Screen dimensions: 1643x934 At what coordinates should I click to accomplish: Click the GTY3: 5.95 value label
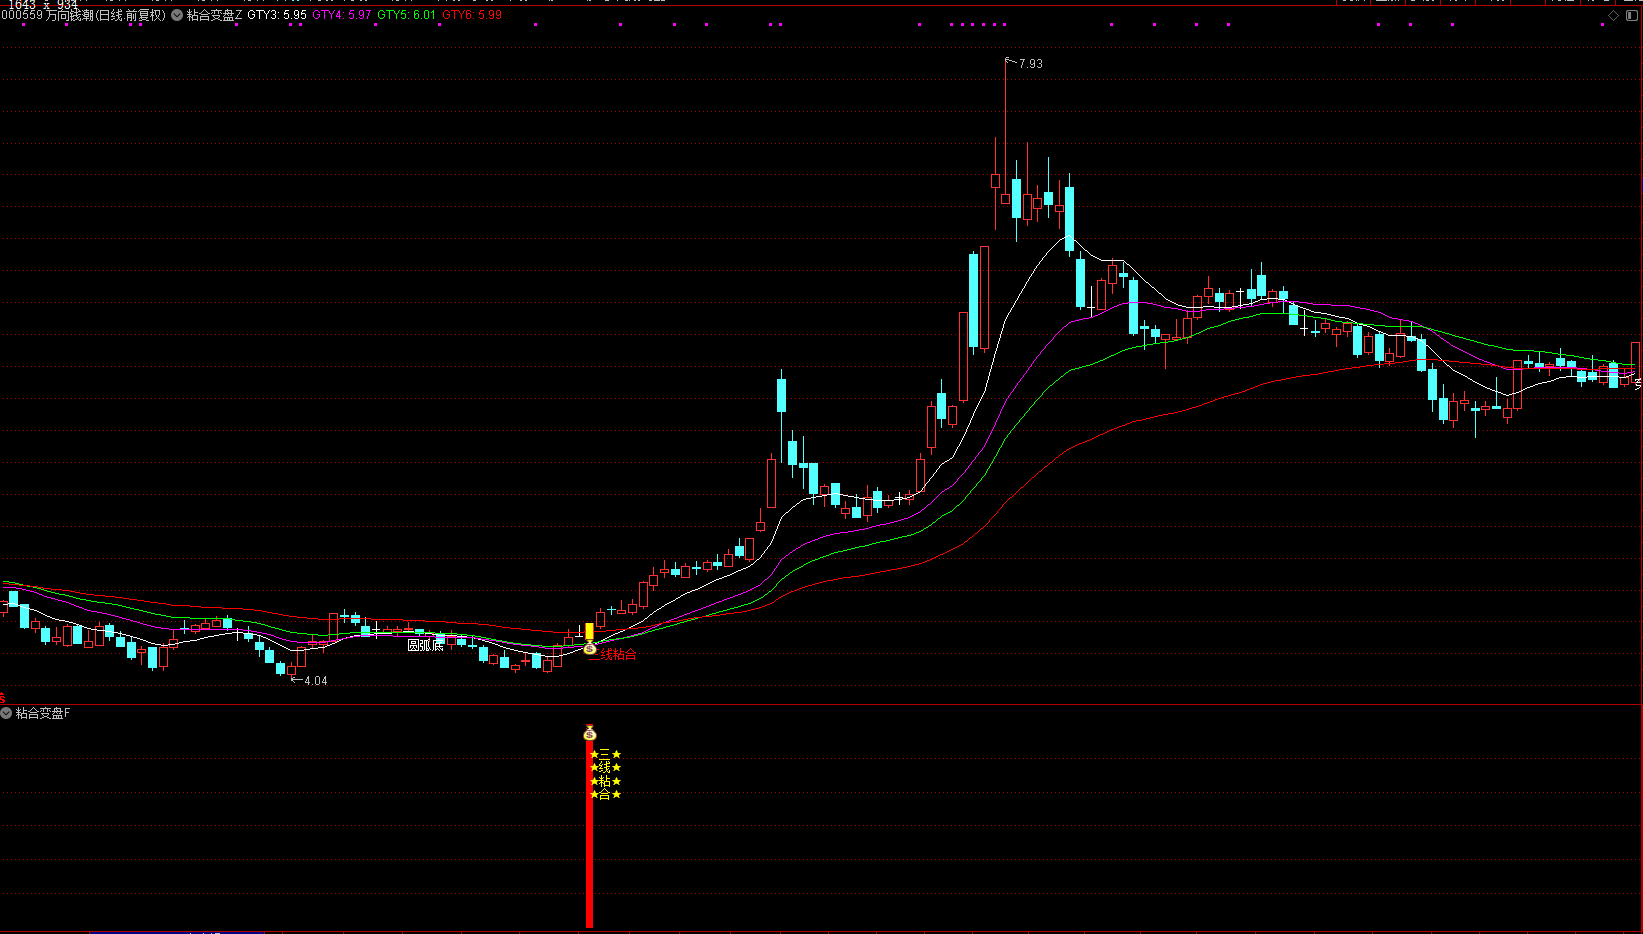(x=277, y=15)
